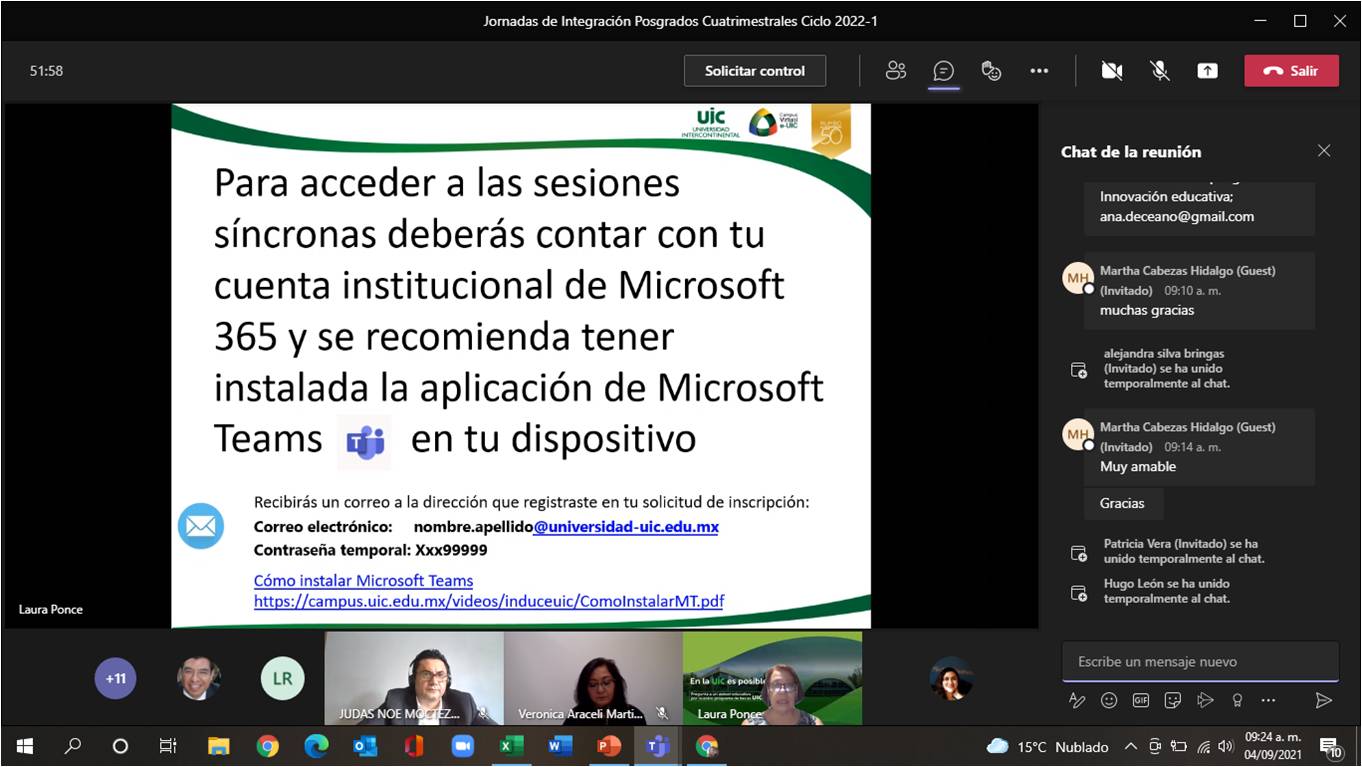
Task: Click the Microsoft Teams taskbar icon
Action: [657, 746]
